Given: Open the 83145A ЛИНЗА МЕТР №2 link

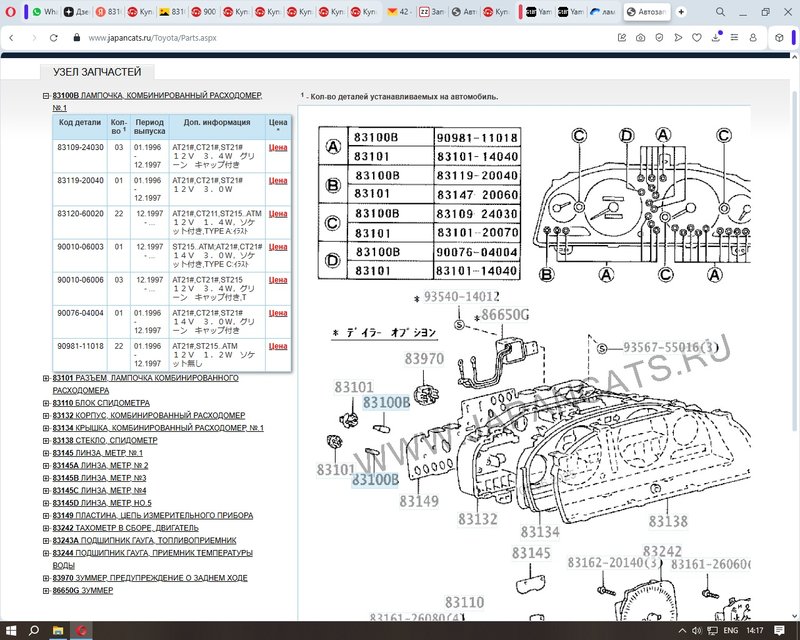Looking at the screenshot, I should [x=101, y=465].
